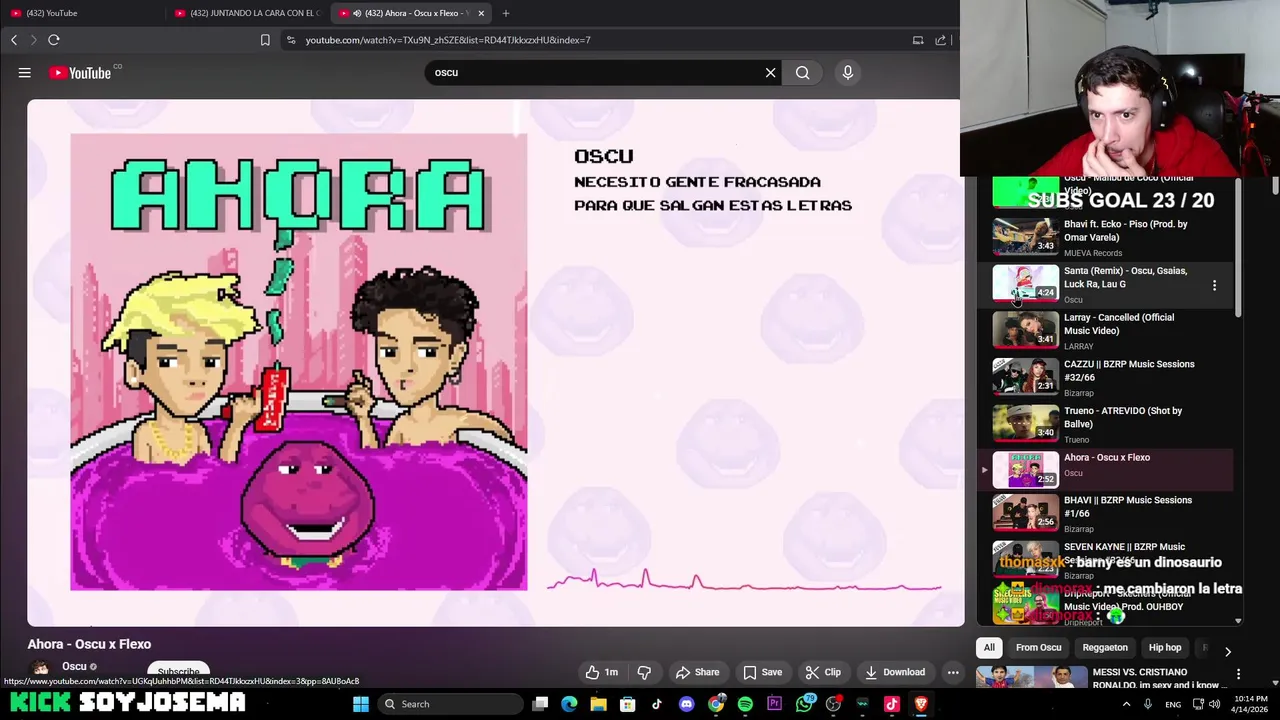Select the Reggaeton filter chip

click(1105, 647)
